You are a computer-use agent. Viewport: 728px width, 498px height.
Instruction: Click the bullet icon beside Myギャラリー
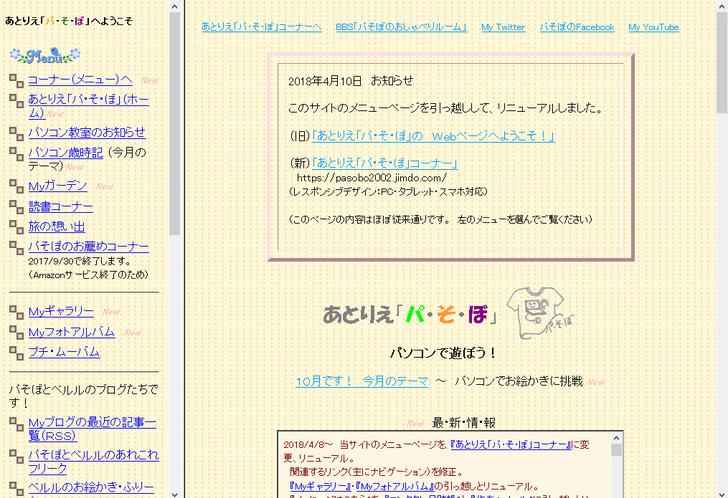tap(16, 312)
